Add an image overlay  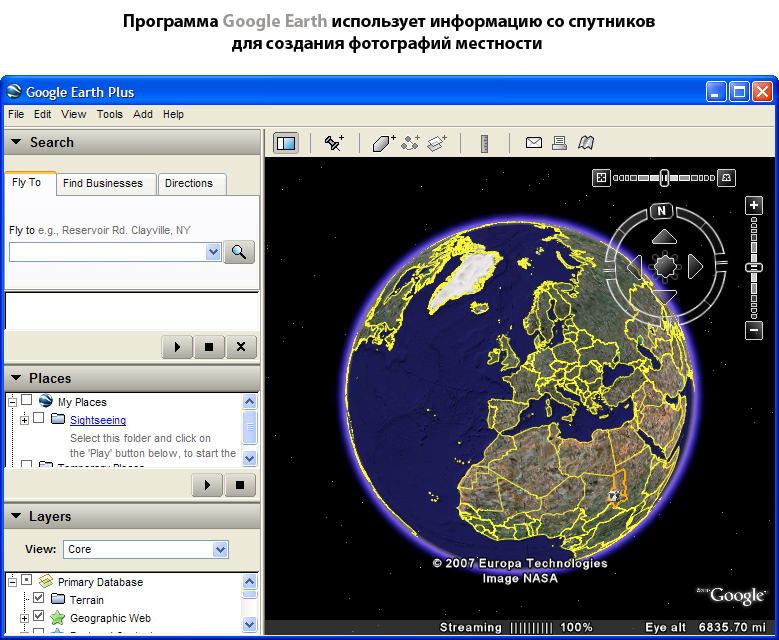(437, 143)
